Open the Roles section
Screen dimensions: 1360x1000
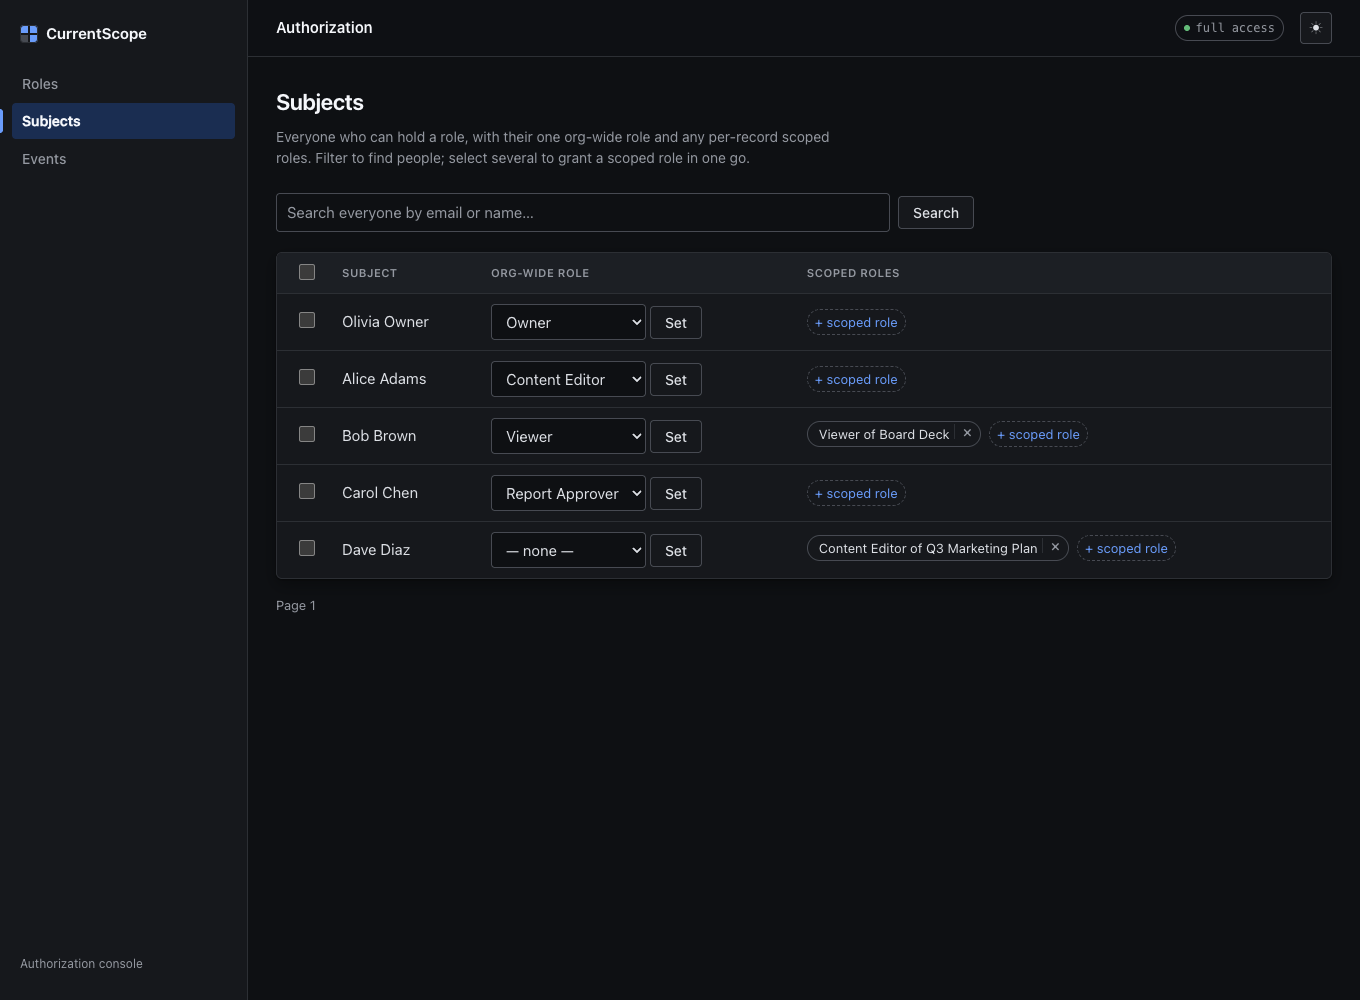point(124,84)
